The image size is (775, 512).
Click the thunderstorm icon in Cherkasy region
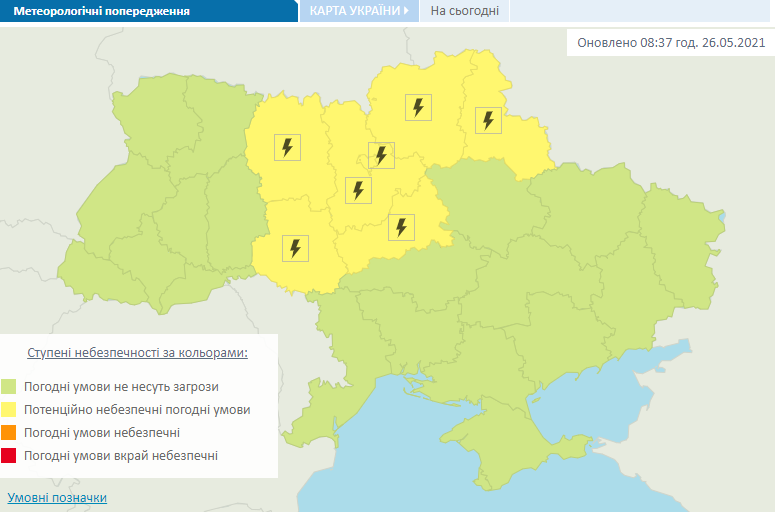(401, 227)
